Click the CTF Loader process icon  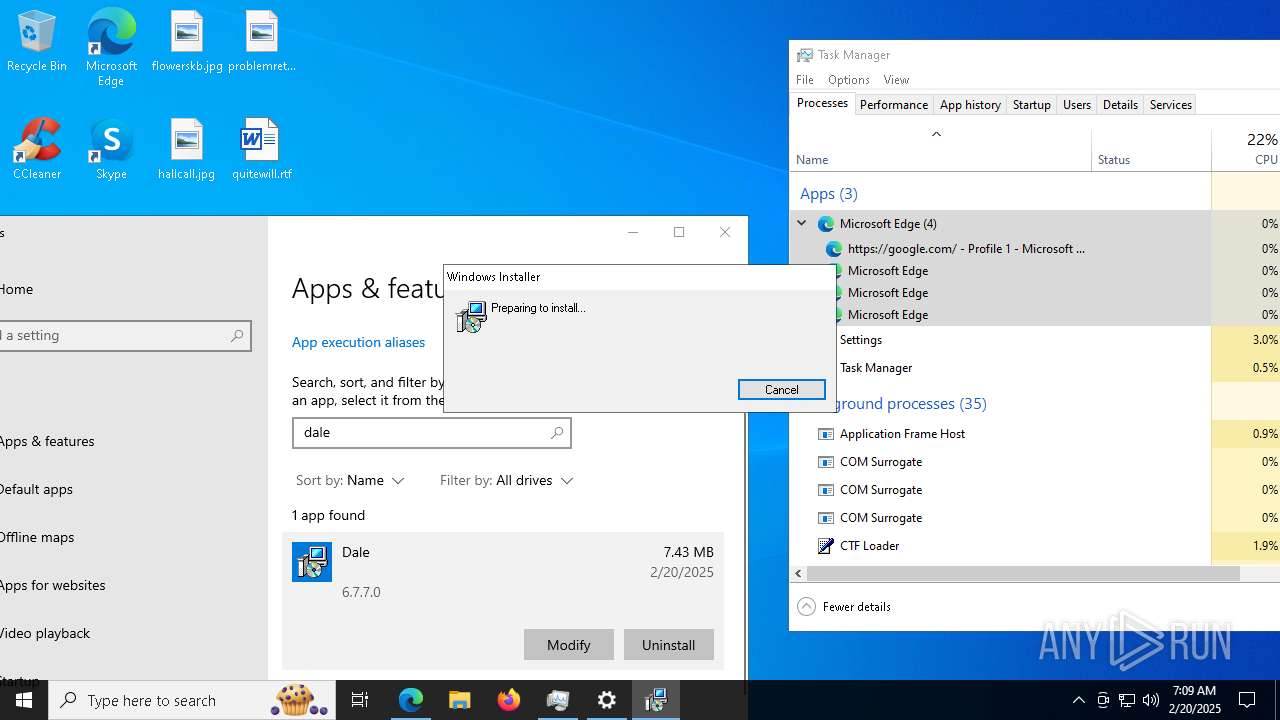tap(826, 546)
